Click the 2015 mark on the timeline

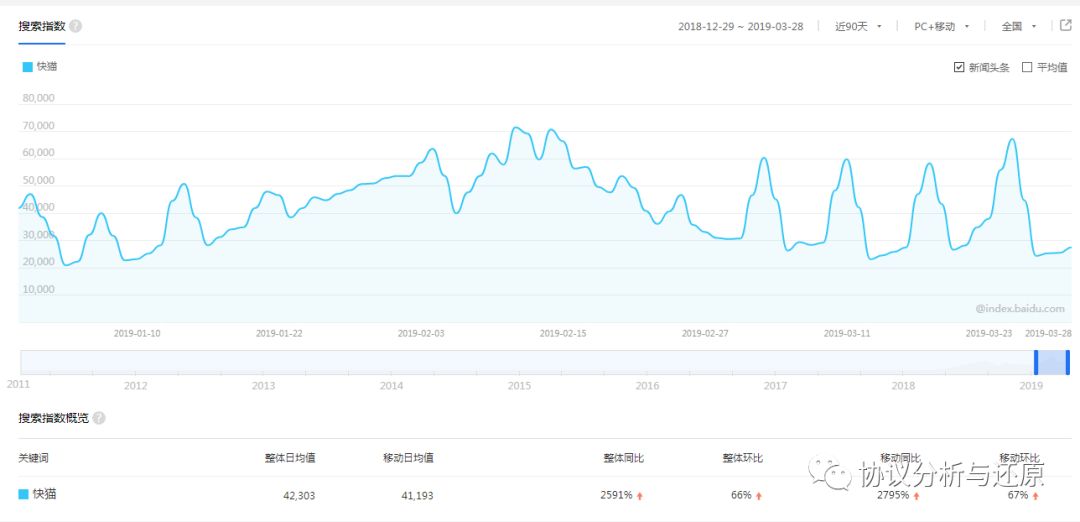pos(519,385)
